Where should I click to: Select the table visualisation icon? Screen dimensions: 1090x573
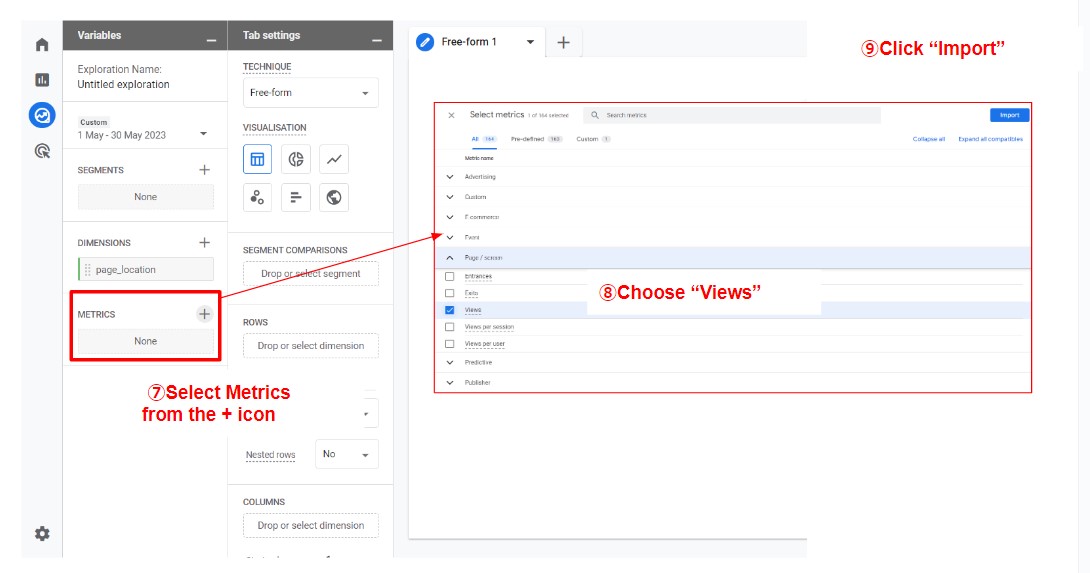(257, 159)
